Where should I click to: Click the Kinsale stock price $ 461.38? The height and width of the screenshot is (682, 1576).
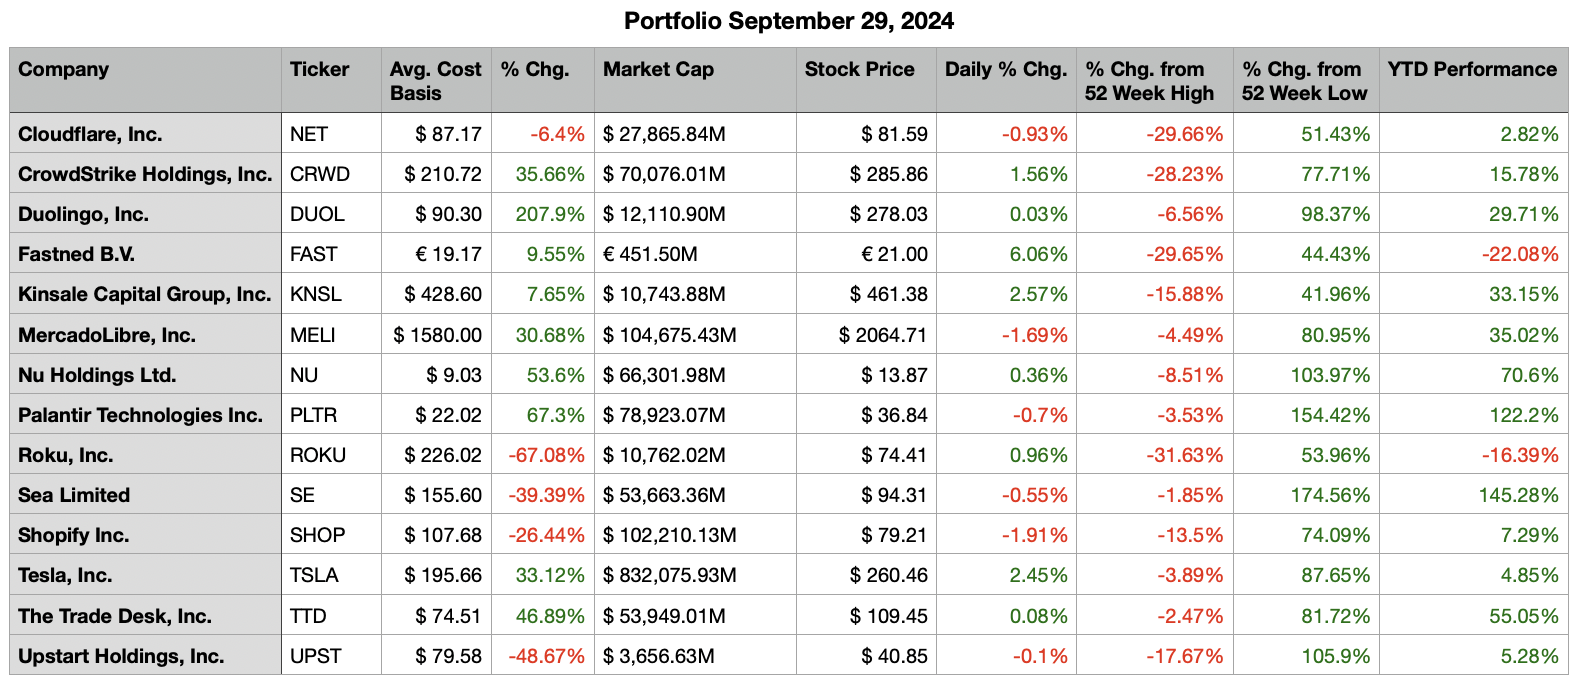pyautogui.click(x=888, y=294)
